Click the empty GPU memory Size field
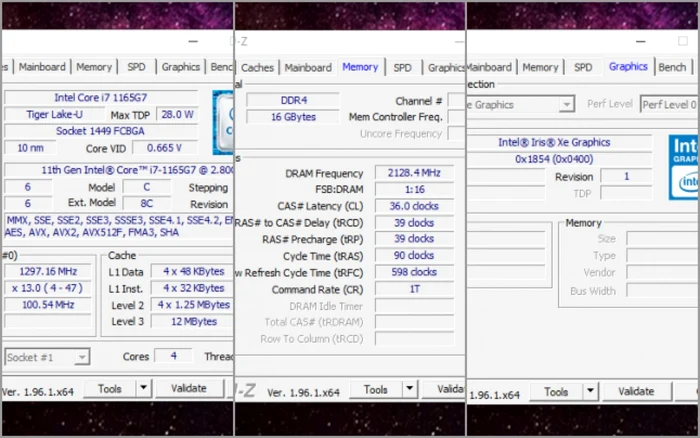The width and height of the screenshot is (700, 438). [663, 238]
